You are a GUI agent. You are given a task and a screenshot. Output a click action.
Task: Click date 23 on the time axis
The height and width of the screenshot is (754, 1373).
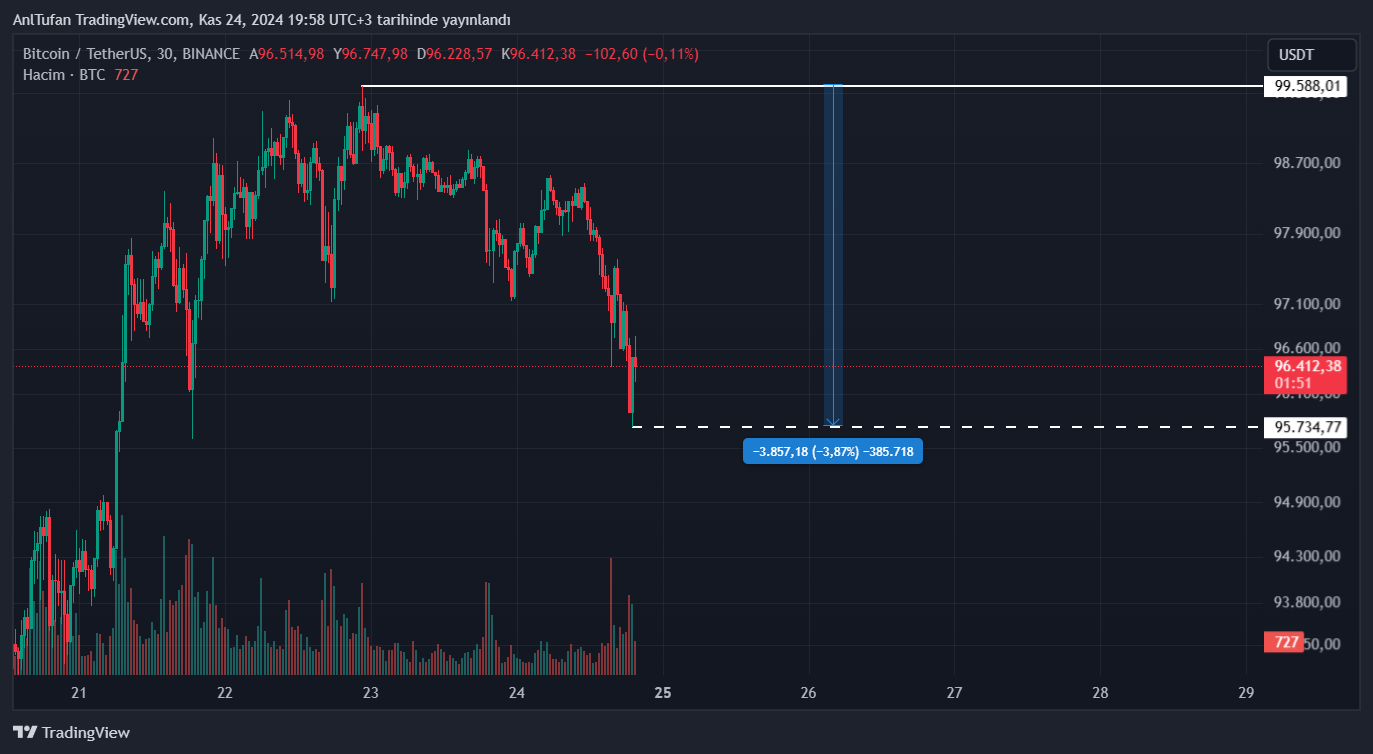coord(370,692)
